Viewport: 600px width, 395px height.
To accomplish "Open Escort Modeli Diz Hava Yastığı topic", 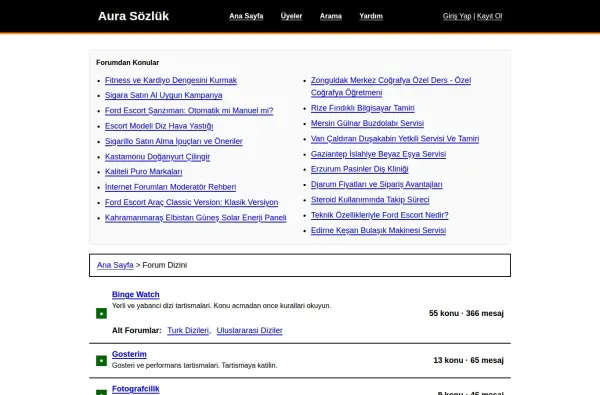I will 159,126.
